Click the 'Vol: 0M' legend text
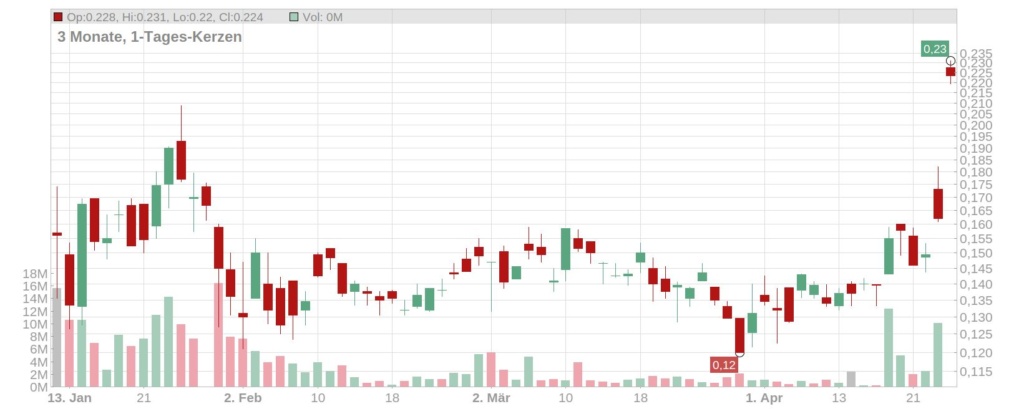 click(x=324, y=17)
